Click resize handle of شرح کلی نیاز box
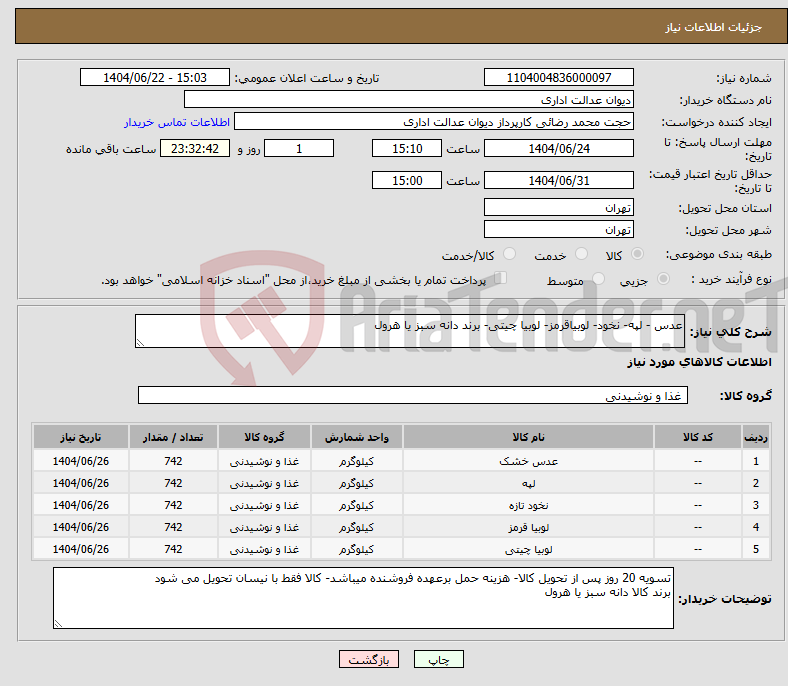788x686 pixels. point(141,342)
